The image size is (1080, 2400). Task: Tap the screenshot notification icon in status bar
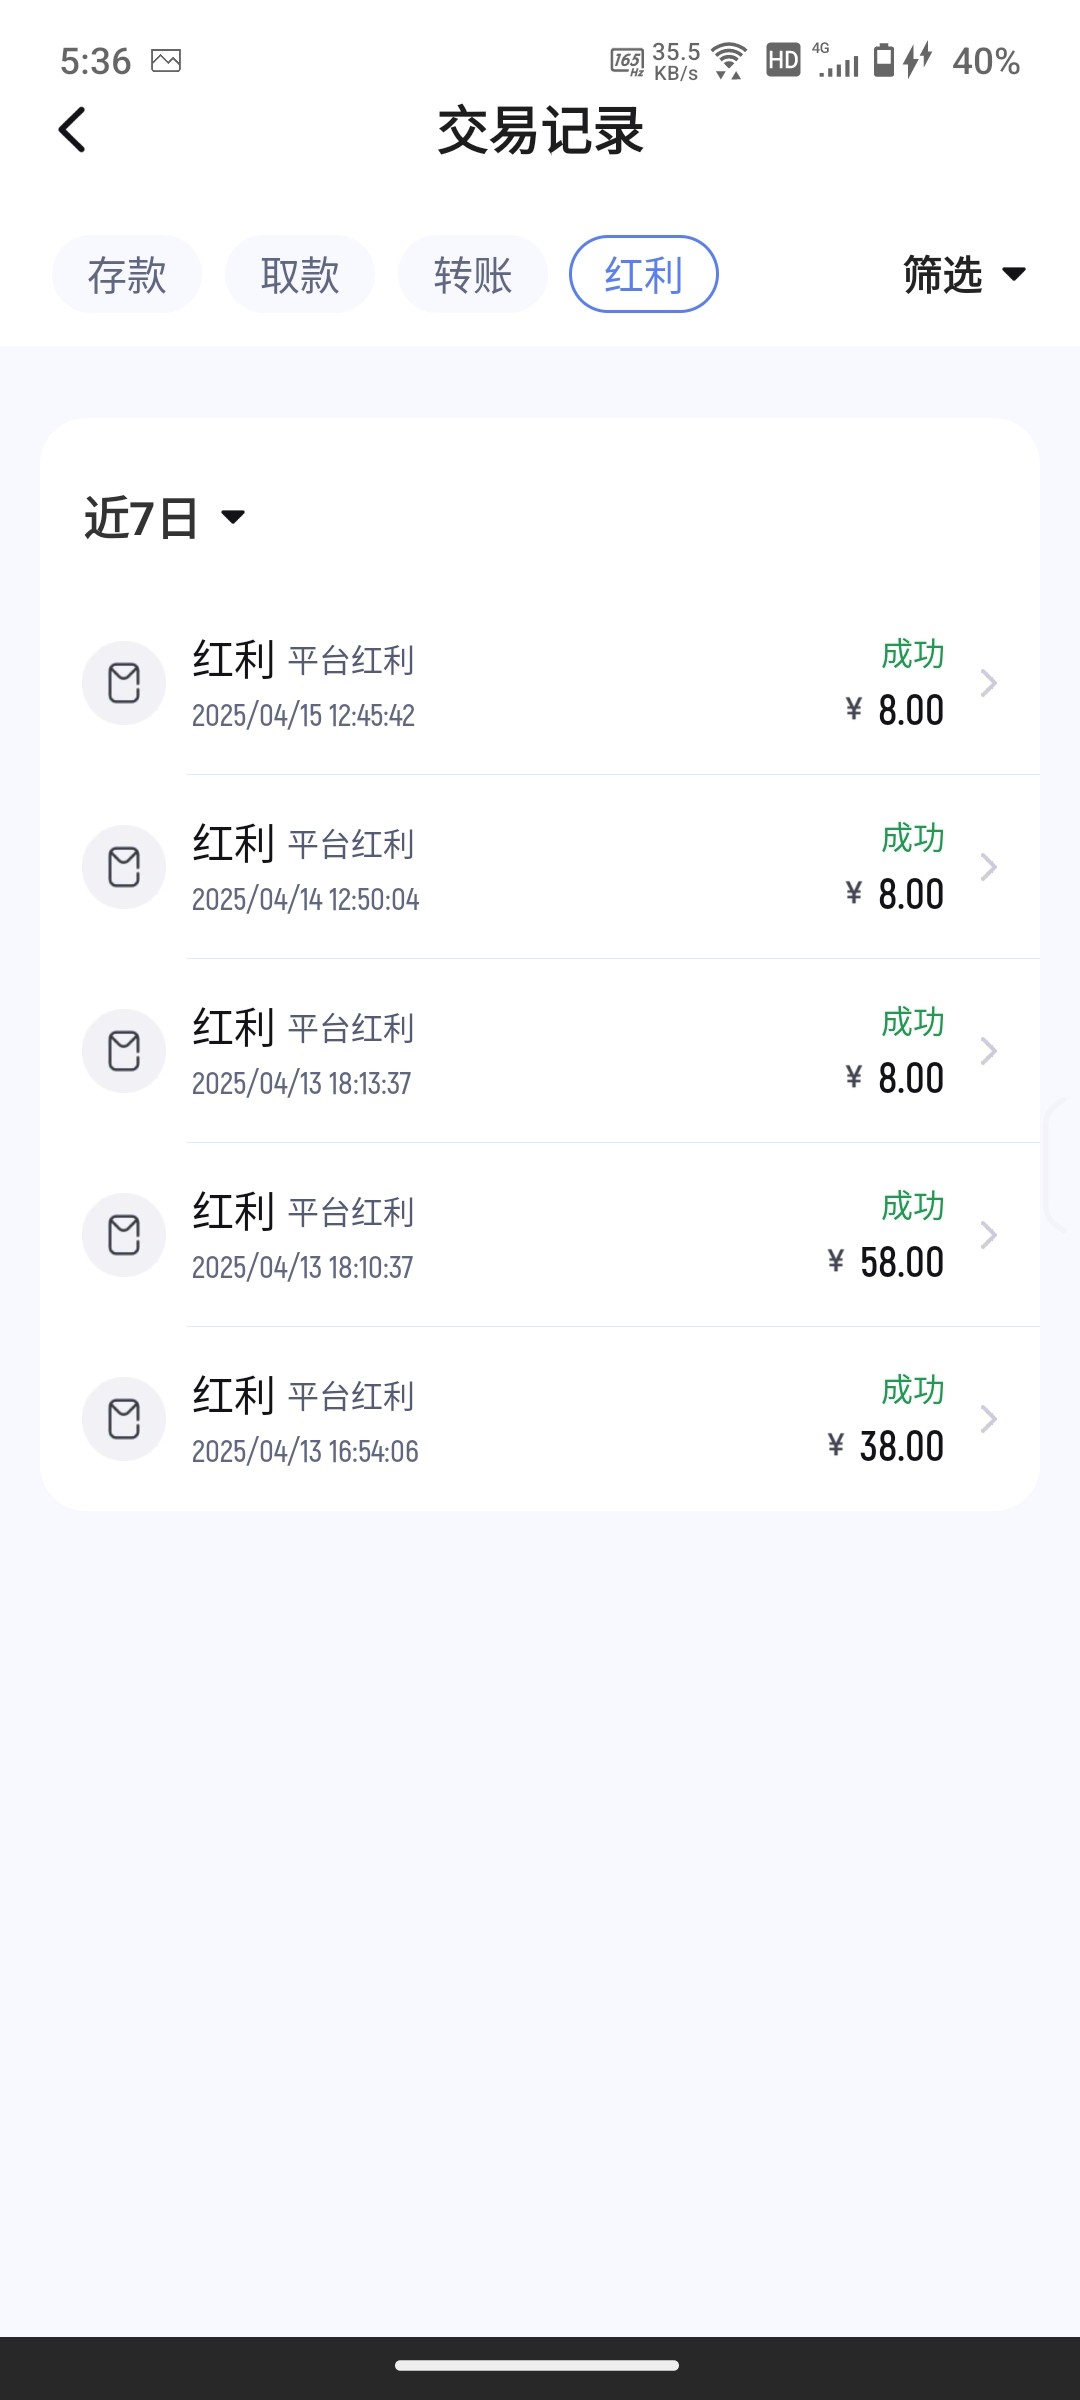pos(166,61)
